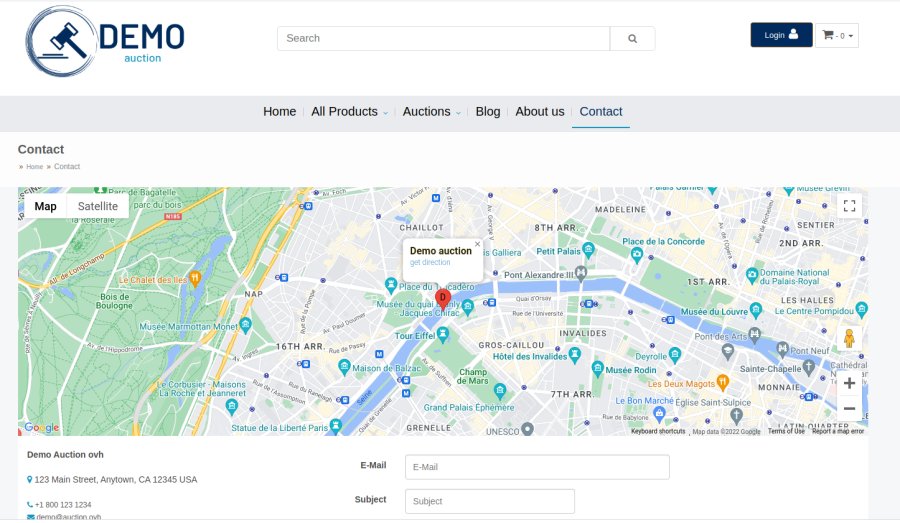Click the Musée du Louvre map pin
The height and width of the screenshot is (523, 900).
[x=756, y=311]
